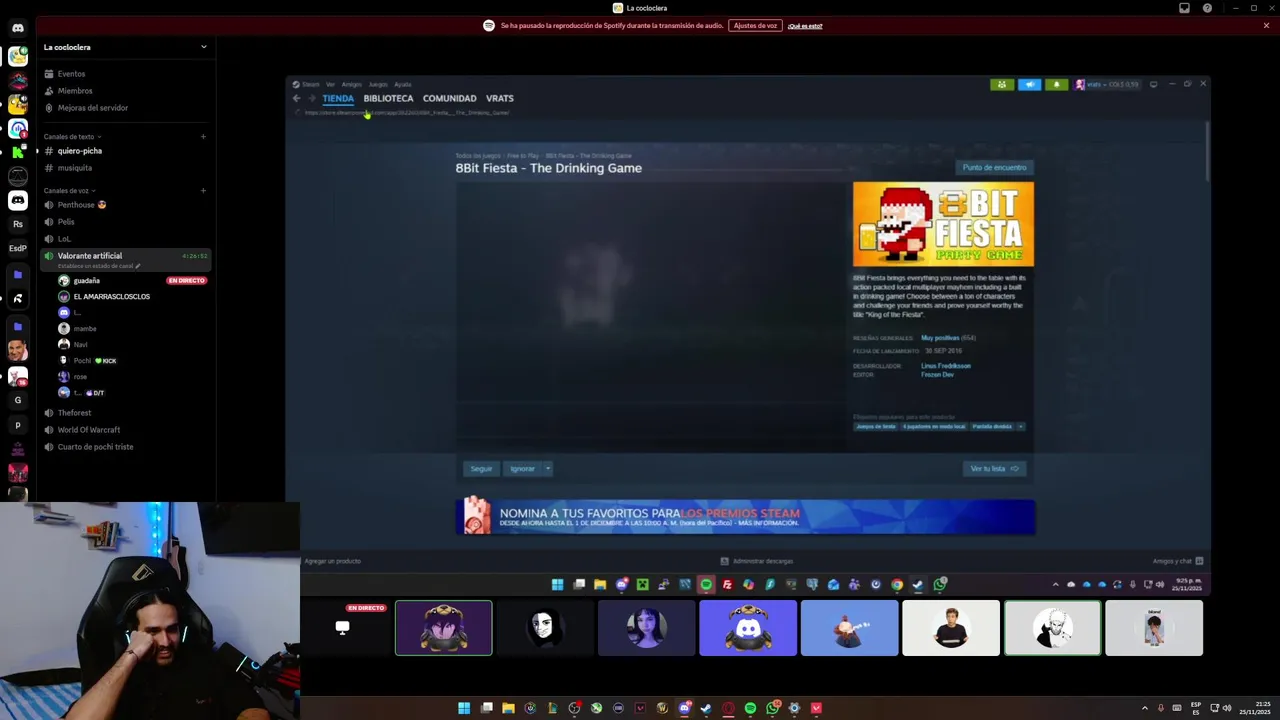Click mambe user in voice list
Image resolution: width=1280 pixels, height=720 pixels.
(85, 329)
